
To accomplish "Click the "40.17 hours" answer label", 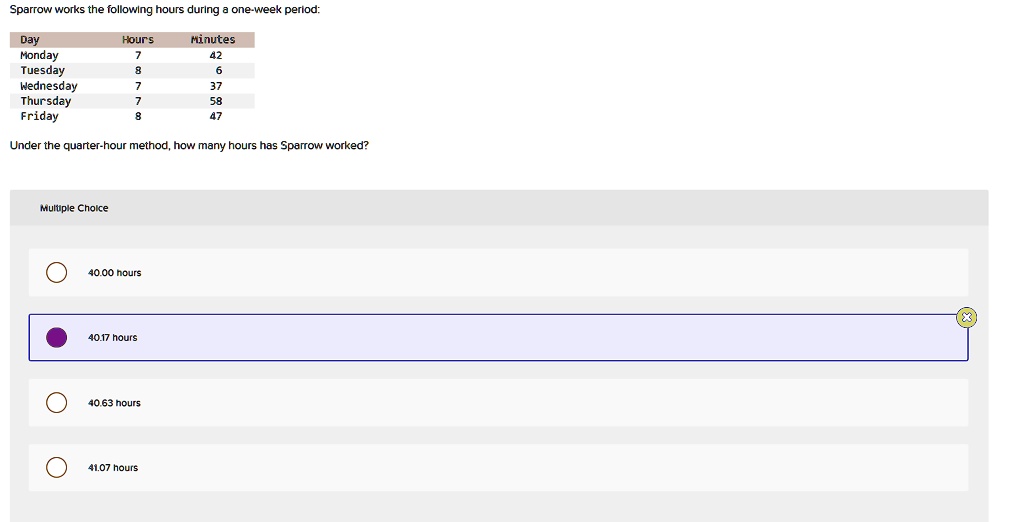I will 113,338.
